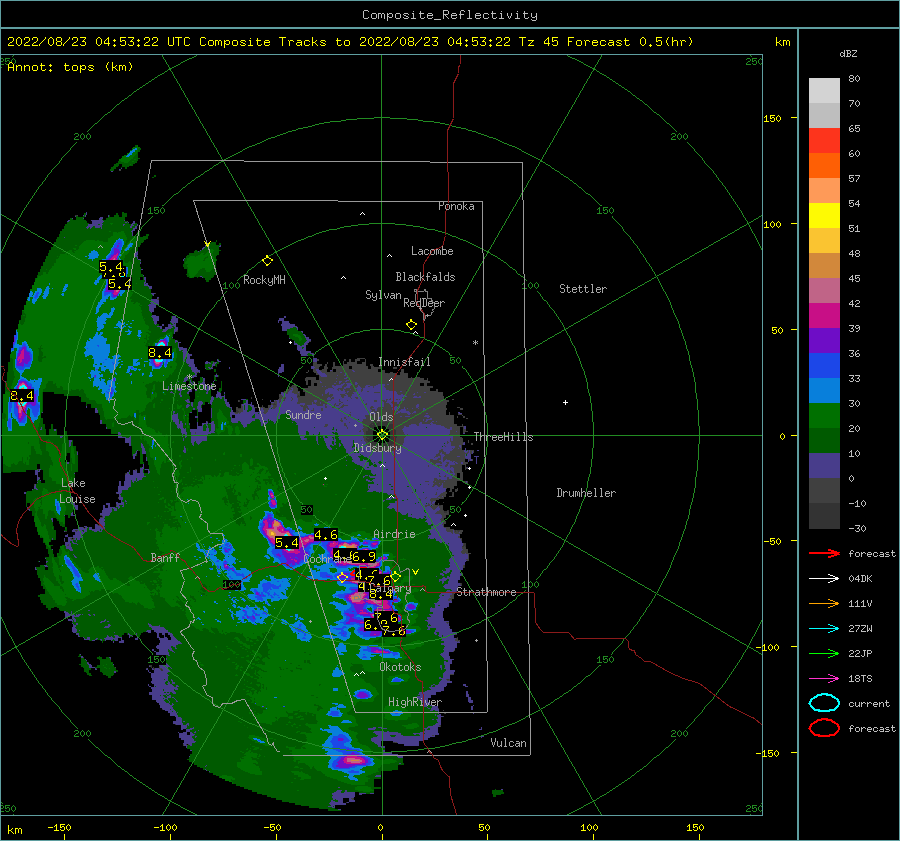
Task: Click the Strathmore town label
Action: coord(486,592)
